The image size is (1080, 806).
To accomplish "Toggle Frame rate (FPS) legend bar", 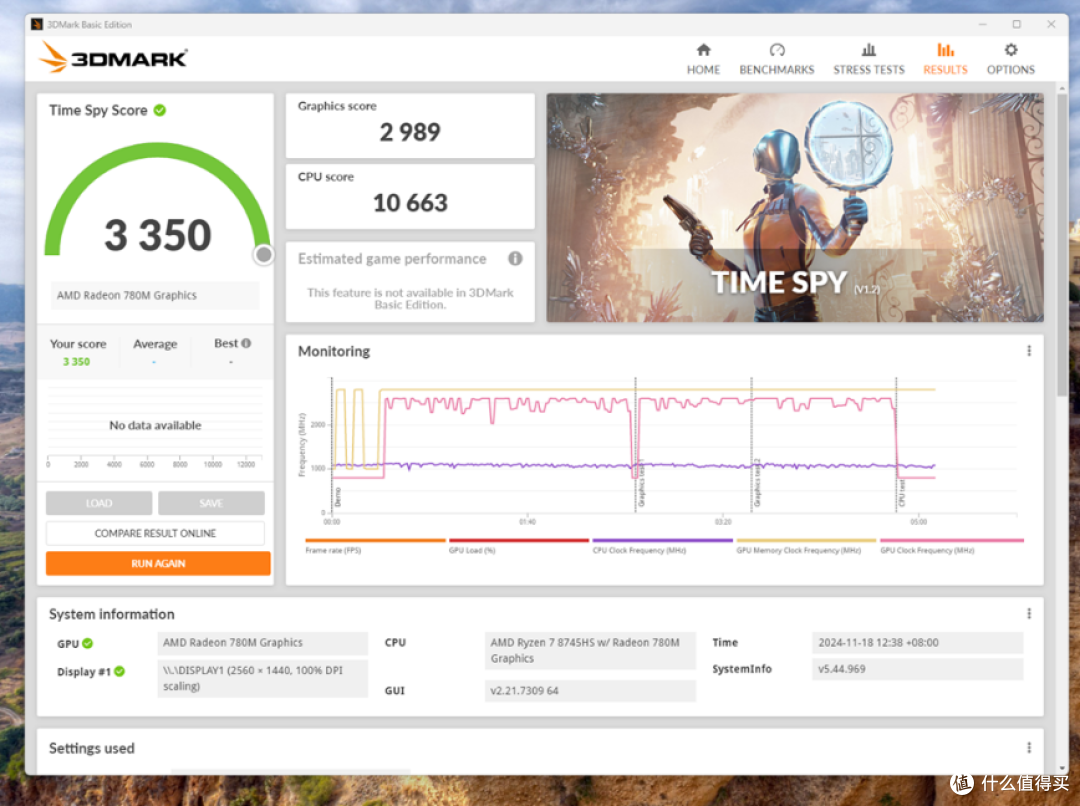I will coord(375,541).
